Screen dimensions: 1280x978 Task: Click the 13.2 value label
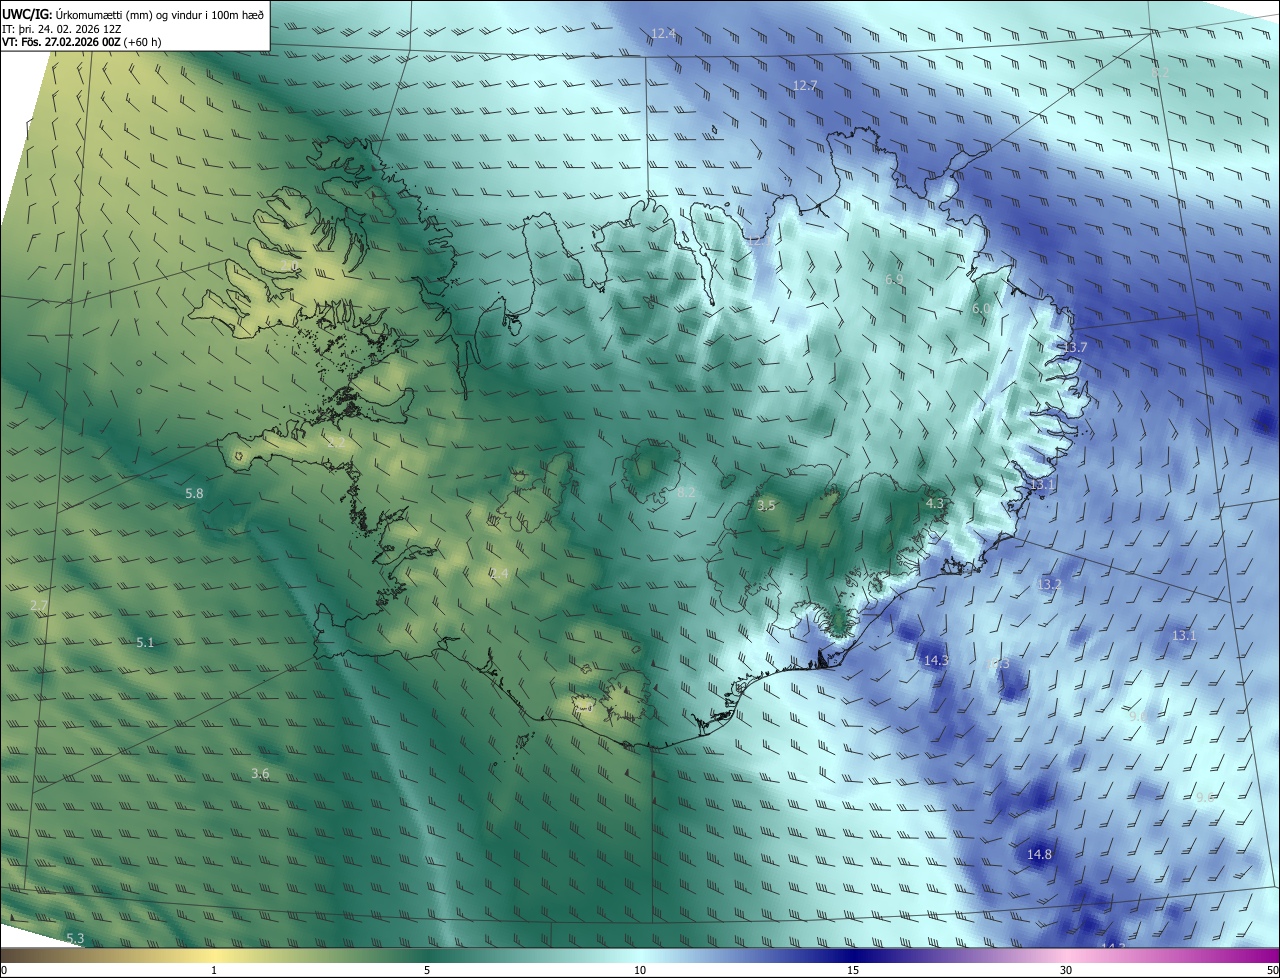(1049, 584)
